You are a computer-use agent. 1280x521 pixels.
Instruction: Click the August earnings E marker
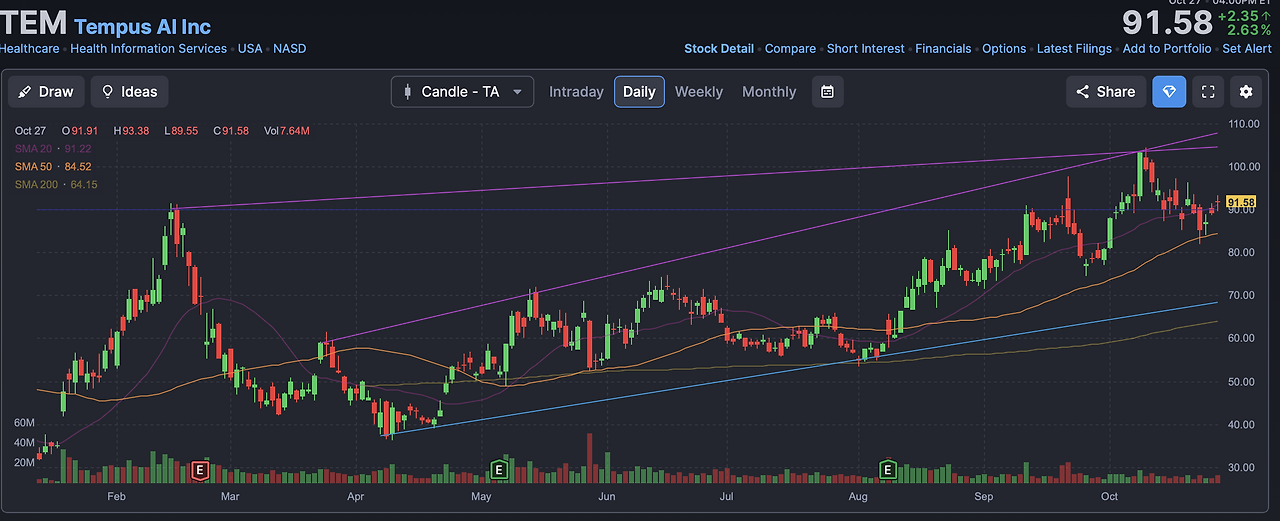(887, 469)
